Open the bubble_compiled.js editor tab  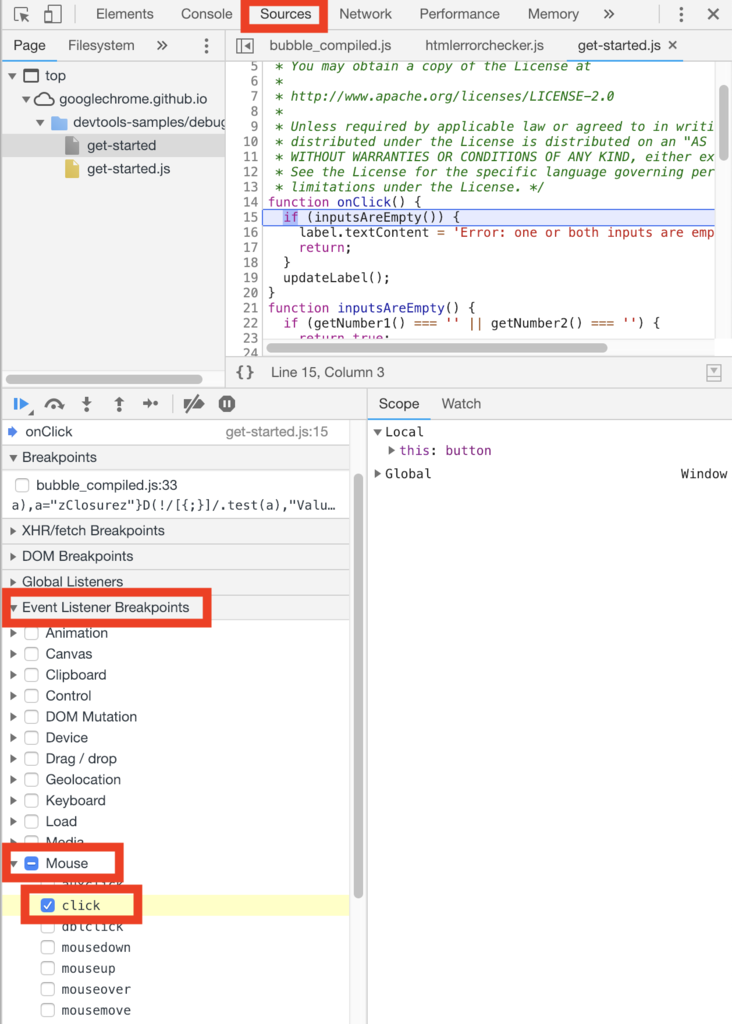pyautogui.click(x=330, y=45)
